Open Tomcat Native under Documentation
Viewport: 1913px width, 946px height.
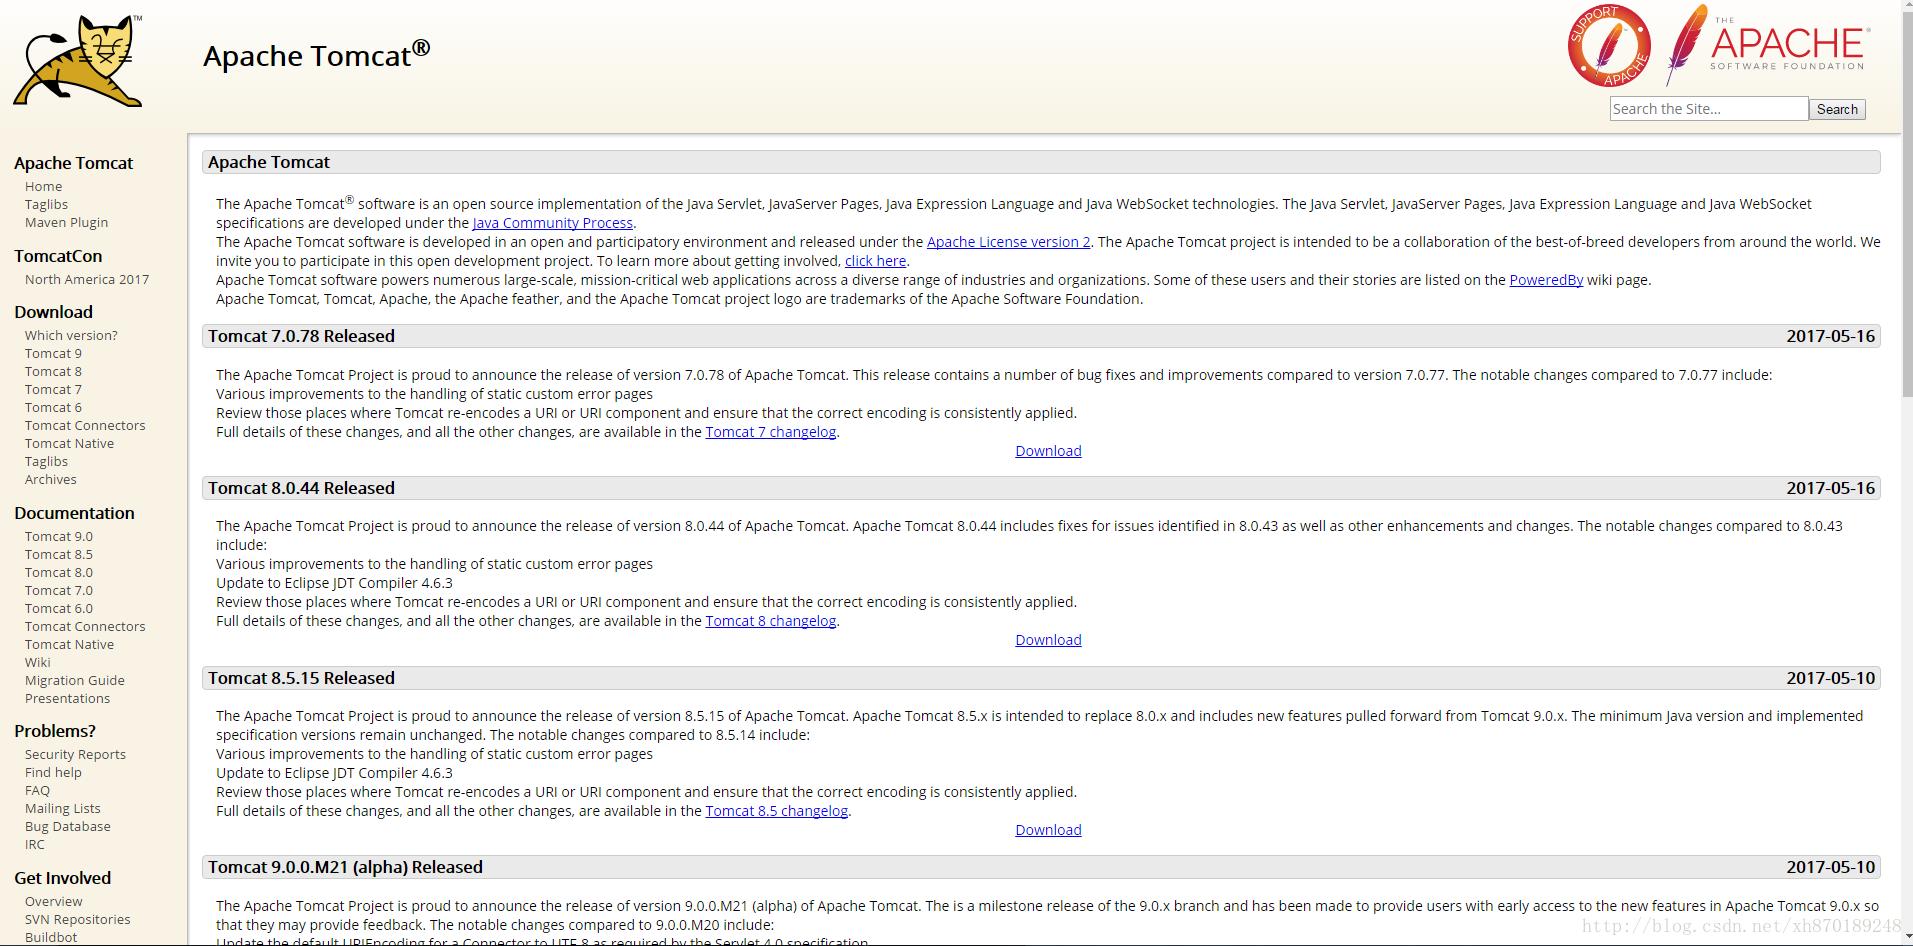(x=69, y=644)
